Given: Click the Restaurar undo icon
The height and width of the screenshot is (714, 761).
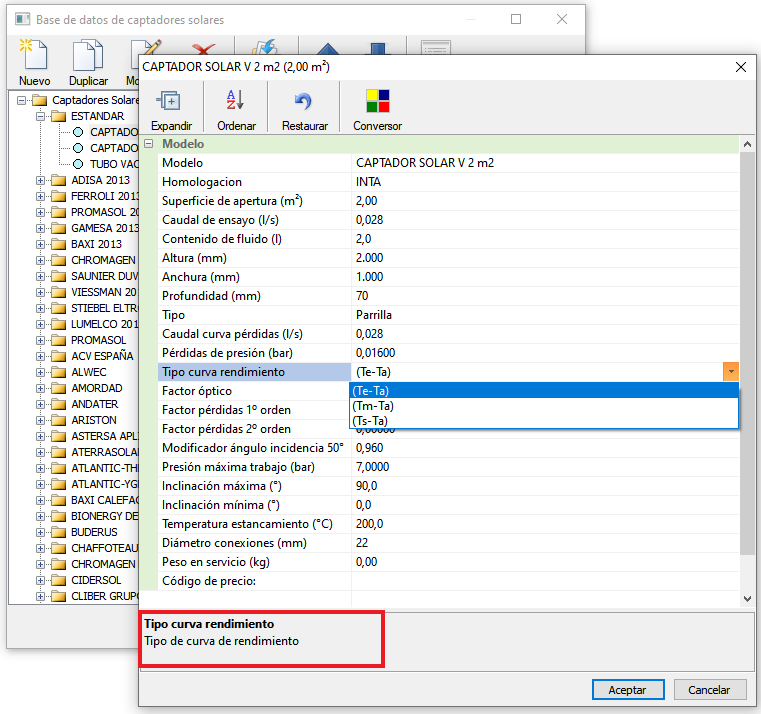Looking at the screenshot, I should click(x=303, y=101).
